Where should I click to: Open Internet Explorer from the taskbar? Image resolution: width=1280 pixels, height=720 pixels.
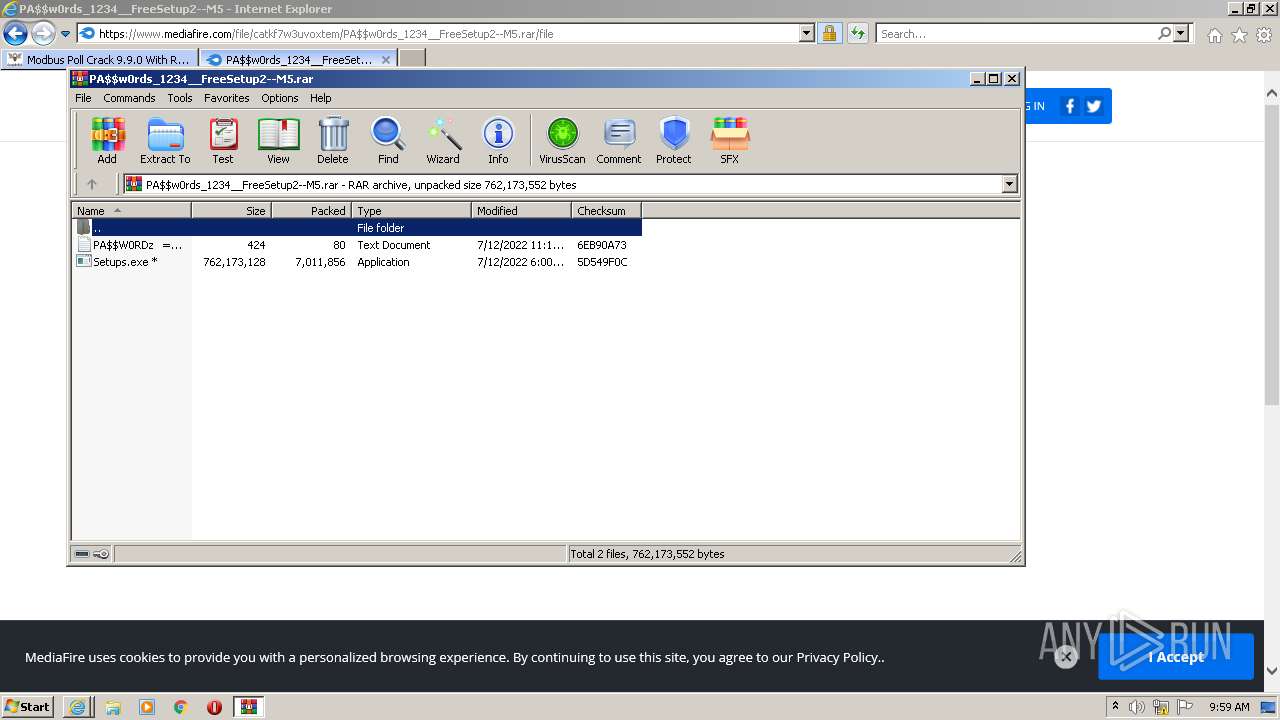pyautogui.click(x=77, y=707)
